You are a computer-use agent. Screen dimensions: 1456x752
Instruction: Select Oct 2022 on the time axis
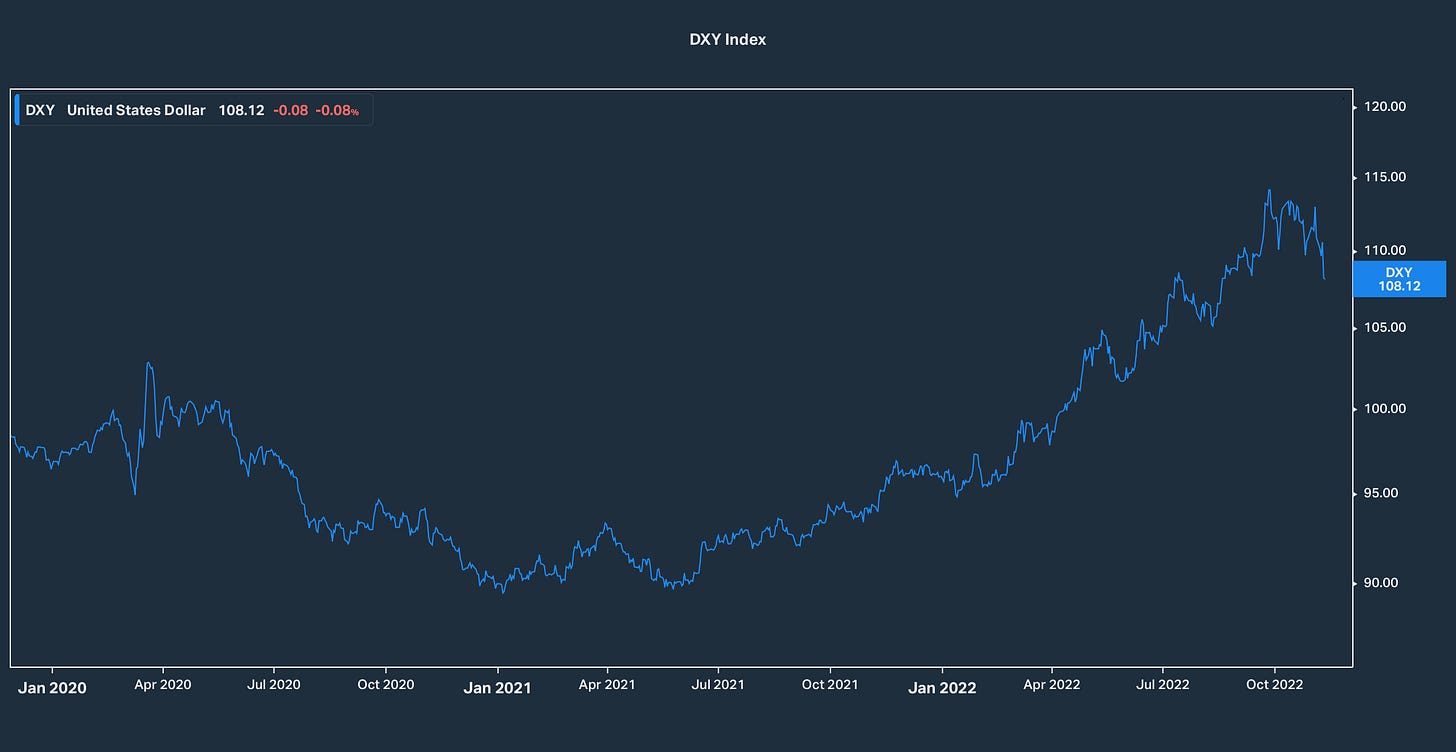pyautogui.click(x=1274, y=684)
